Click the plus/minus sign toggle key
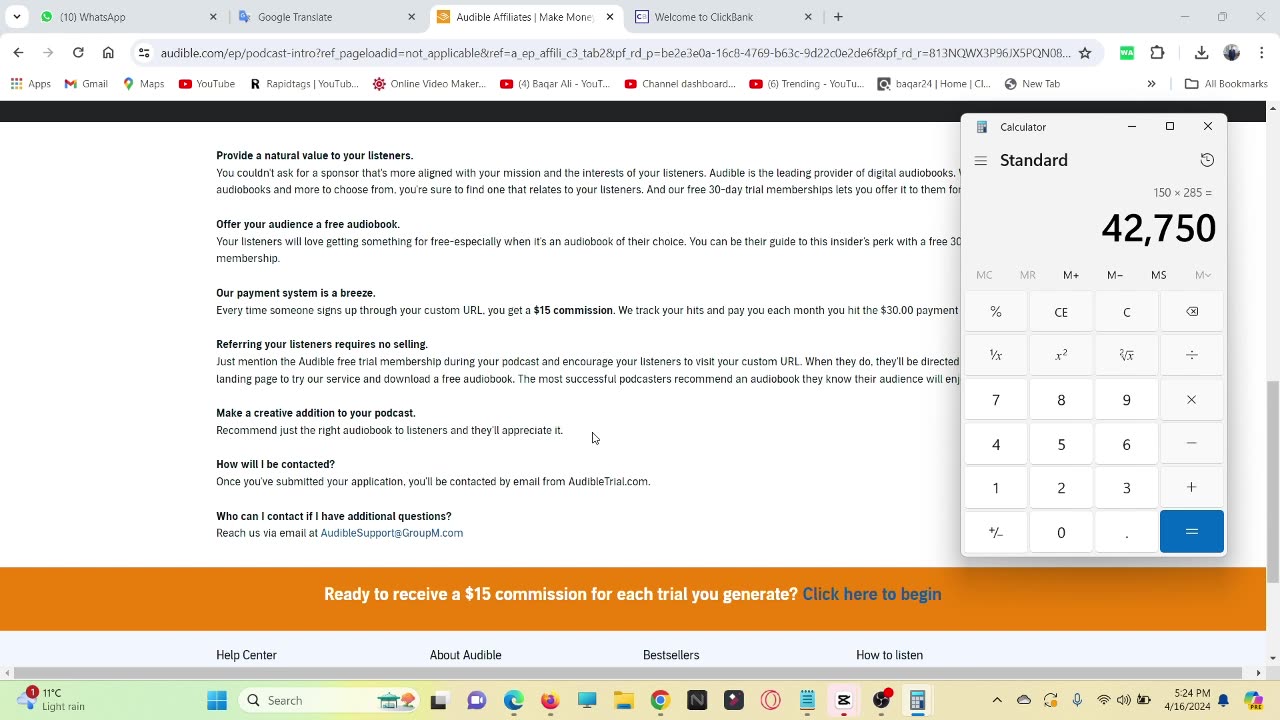The image size is (1280, 720). tap(996, 532)
